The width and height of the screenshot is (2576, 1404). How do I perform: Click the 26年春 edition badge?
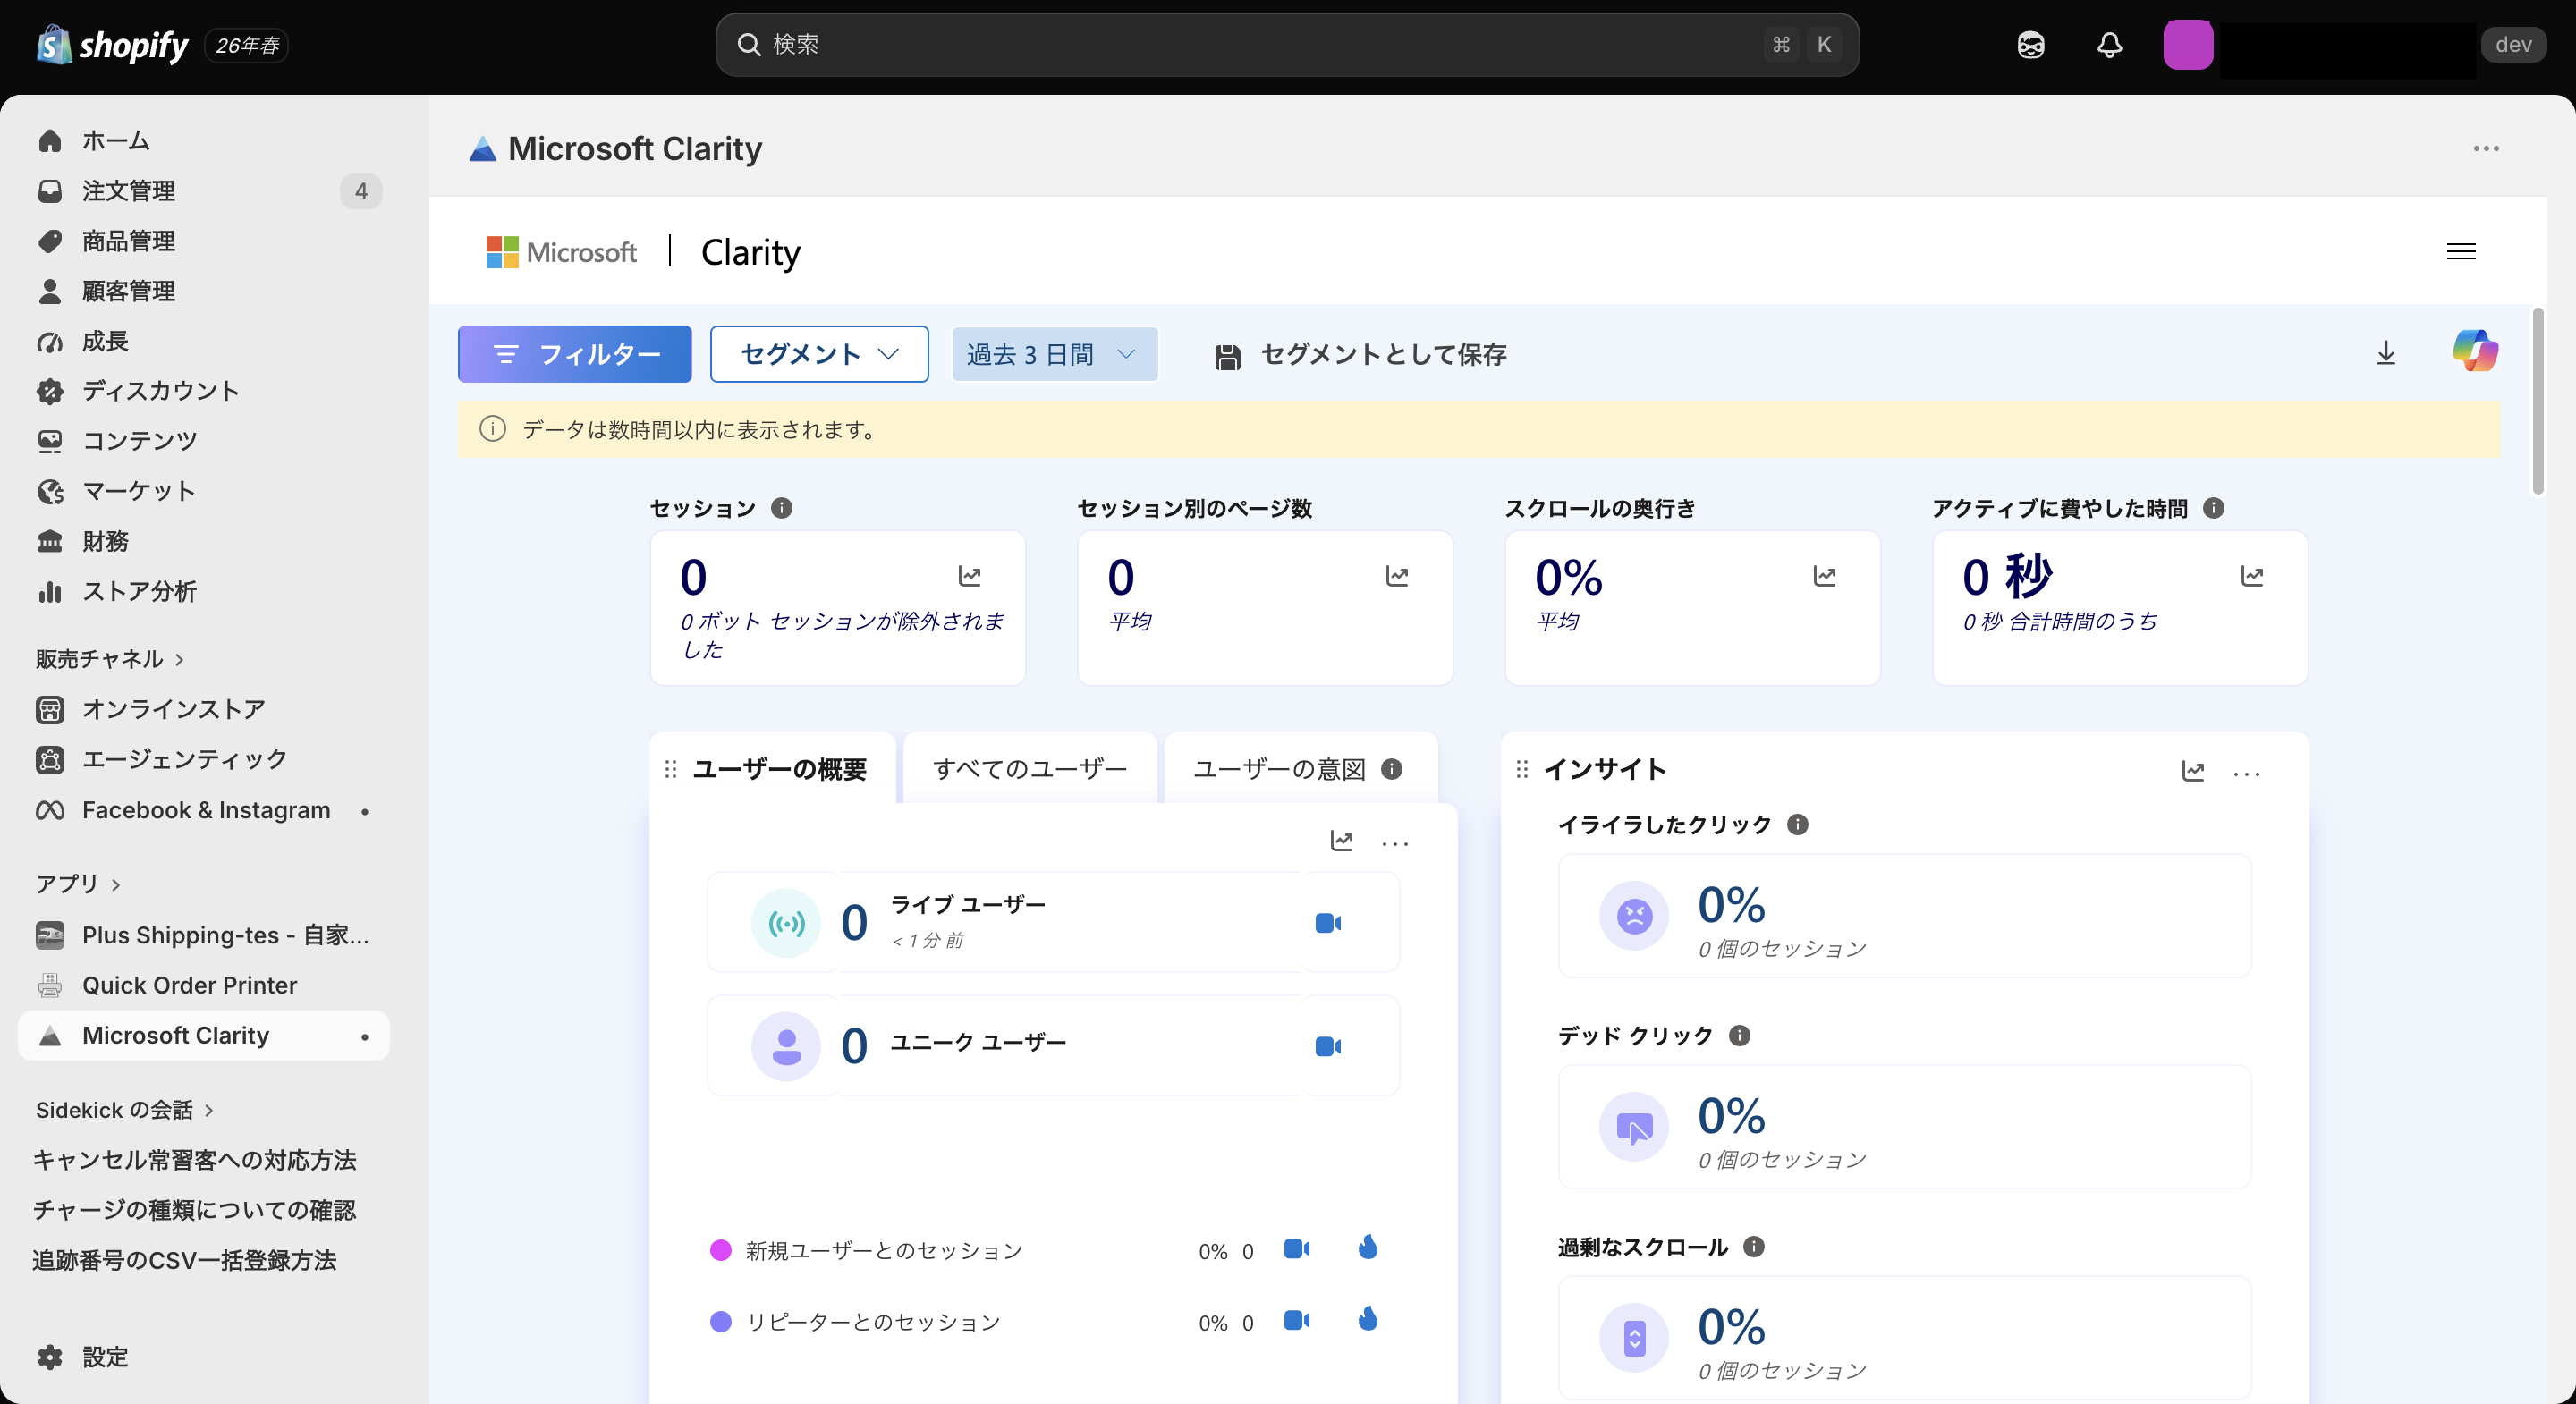click(247, 46)
